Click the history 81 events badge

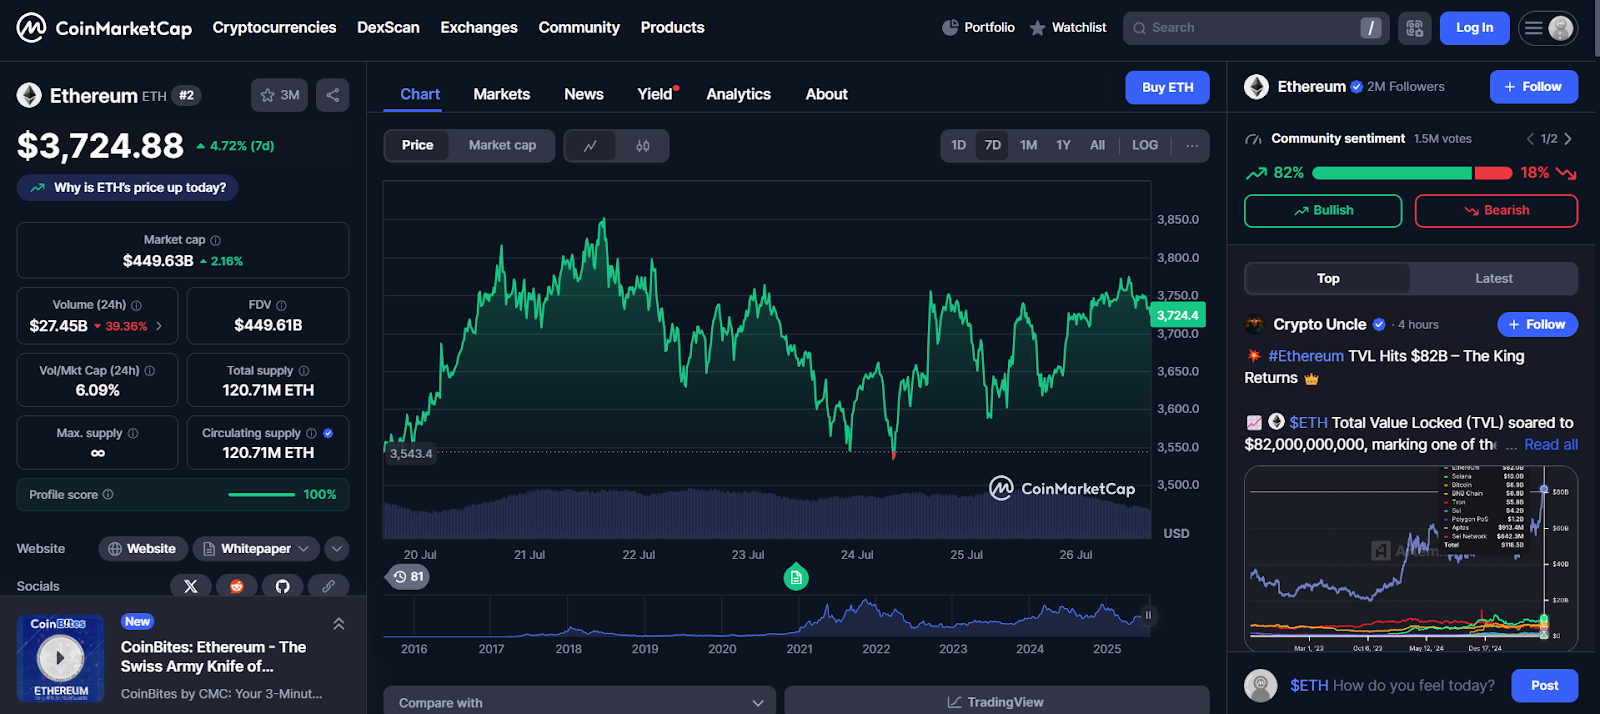[408, 577]
